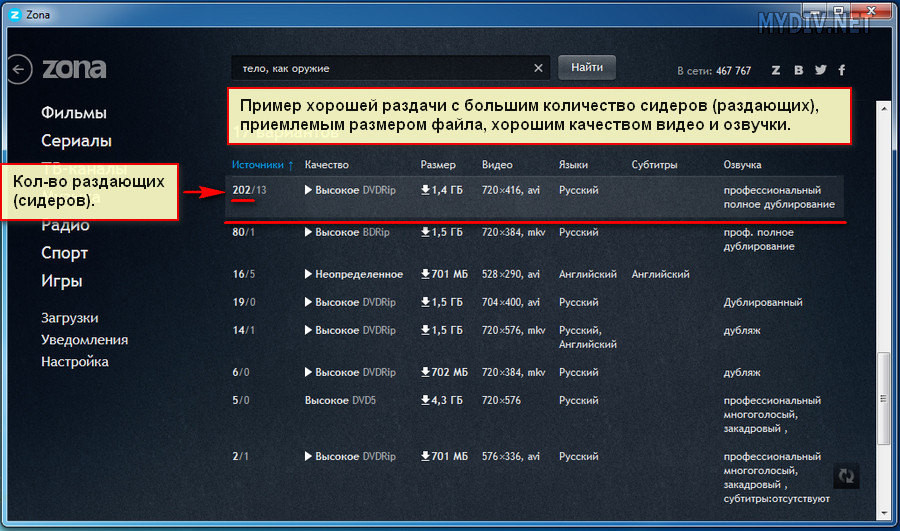This screenshot has height=531, width=900.
Task: Download the 1,5 ГБ 704×400 file
Action: [x=441, y=303]
